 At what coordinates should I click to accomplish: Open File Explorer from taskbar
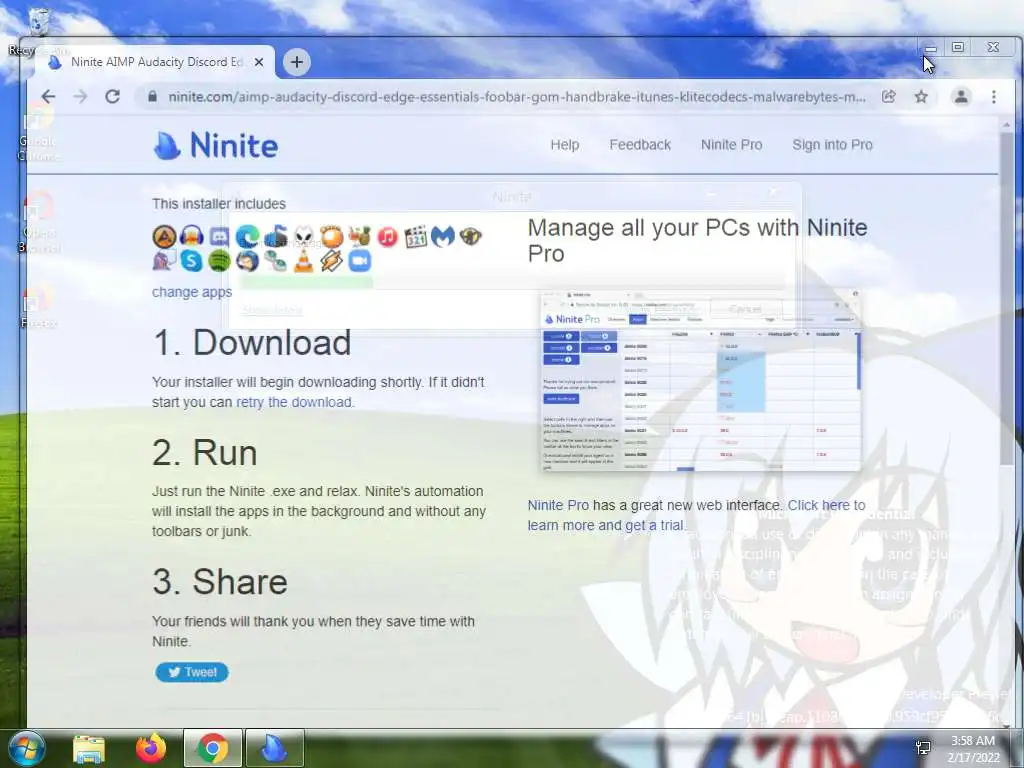coord(89,748)
